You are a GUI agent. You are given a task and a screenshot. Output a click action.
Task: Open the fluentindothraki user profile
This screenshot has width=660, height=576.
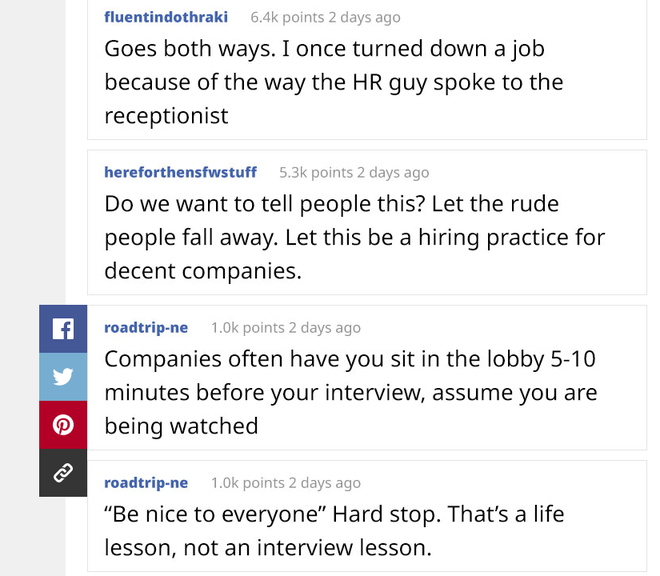pyautogui.click(x=166, y=17)
